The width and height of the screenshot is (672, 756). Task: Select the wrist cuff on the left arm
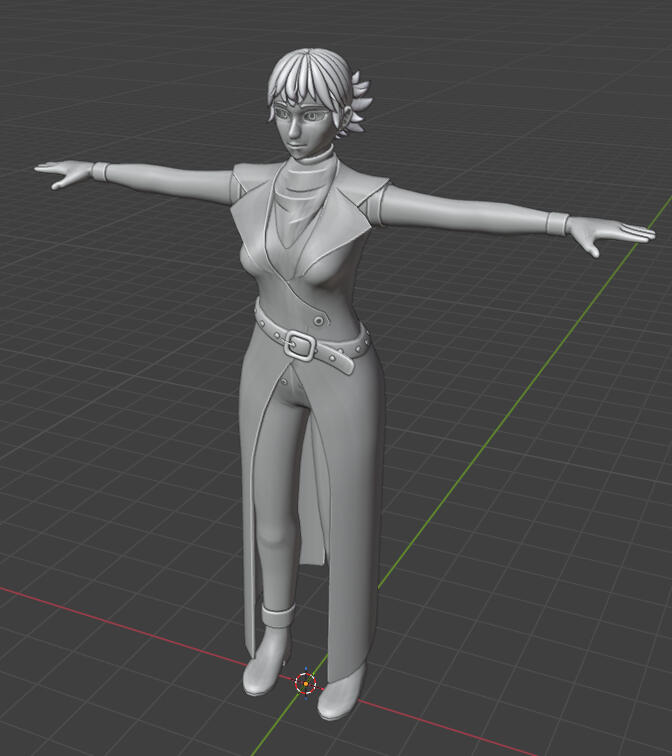coord(99,171)
